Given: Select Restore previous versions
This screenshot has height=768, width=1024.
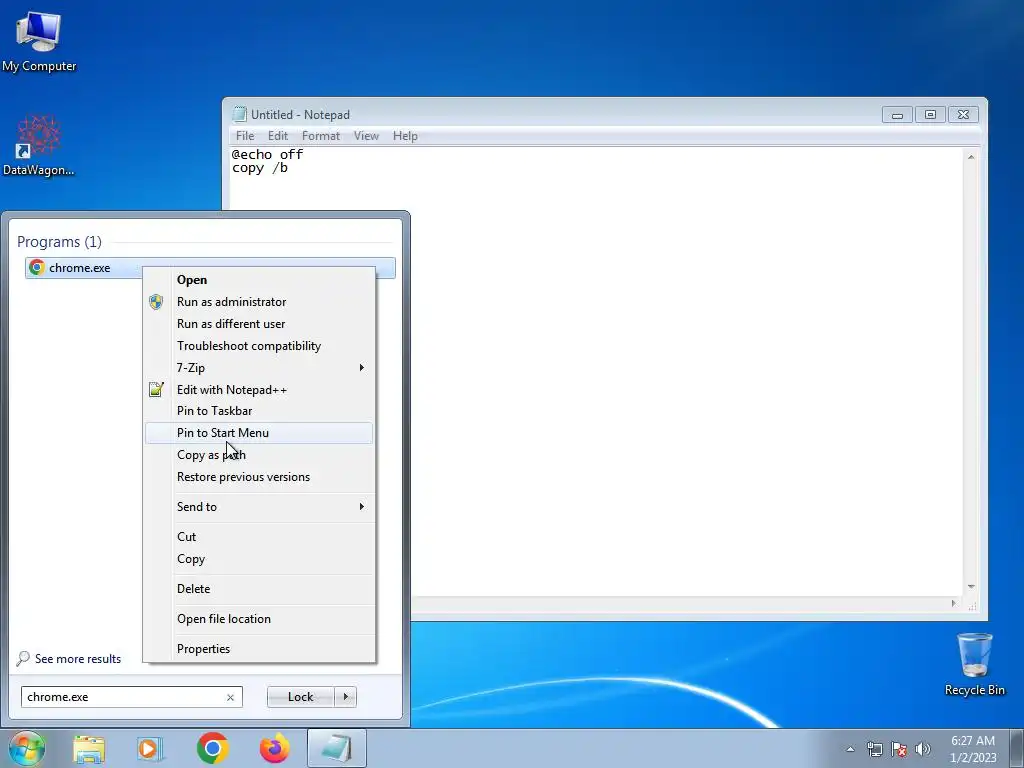Looking at the screenshot, I should tap(259, 477).
